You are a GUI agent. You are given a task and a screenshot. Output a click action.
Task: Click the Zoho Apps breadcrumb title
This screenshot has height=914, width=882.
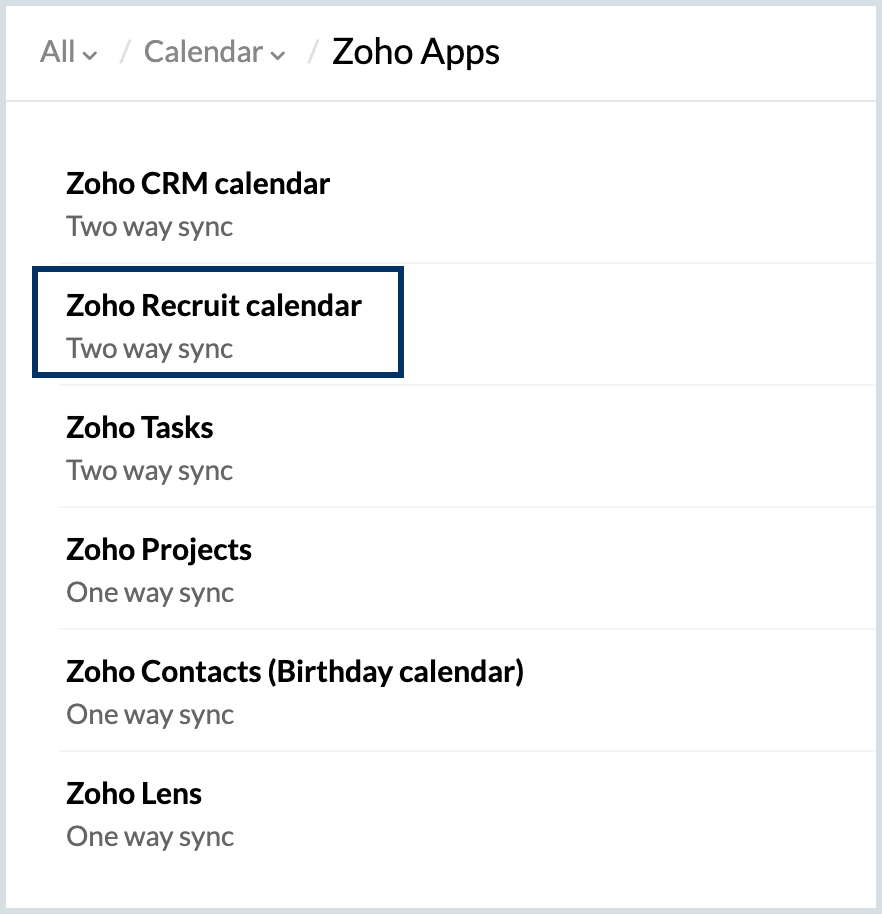[415, 52]
